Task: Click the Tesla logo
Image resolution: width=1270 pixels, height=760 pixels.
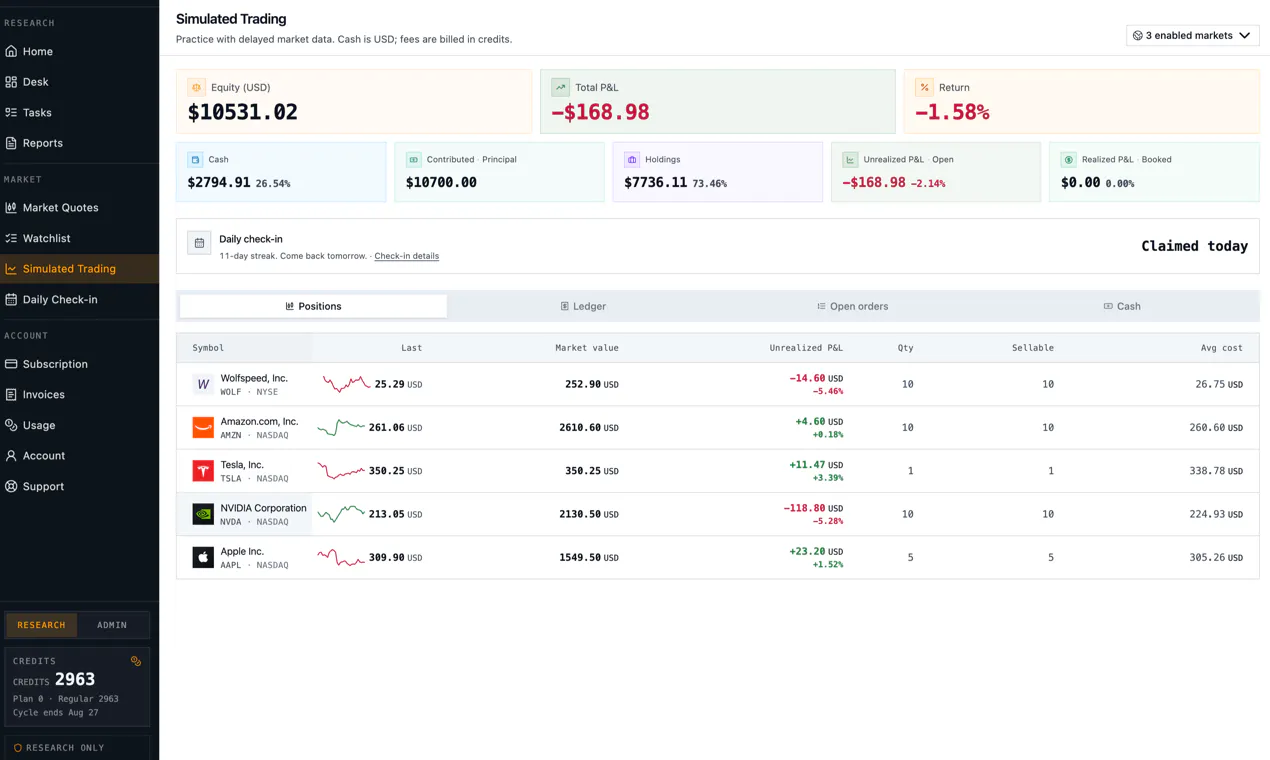Action: (203, 471)
